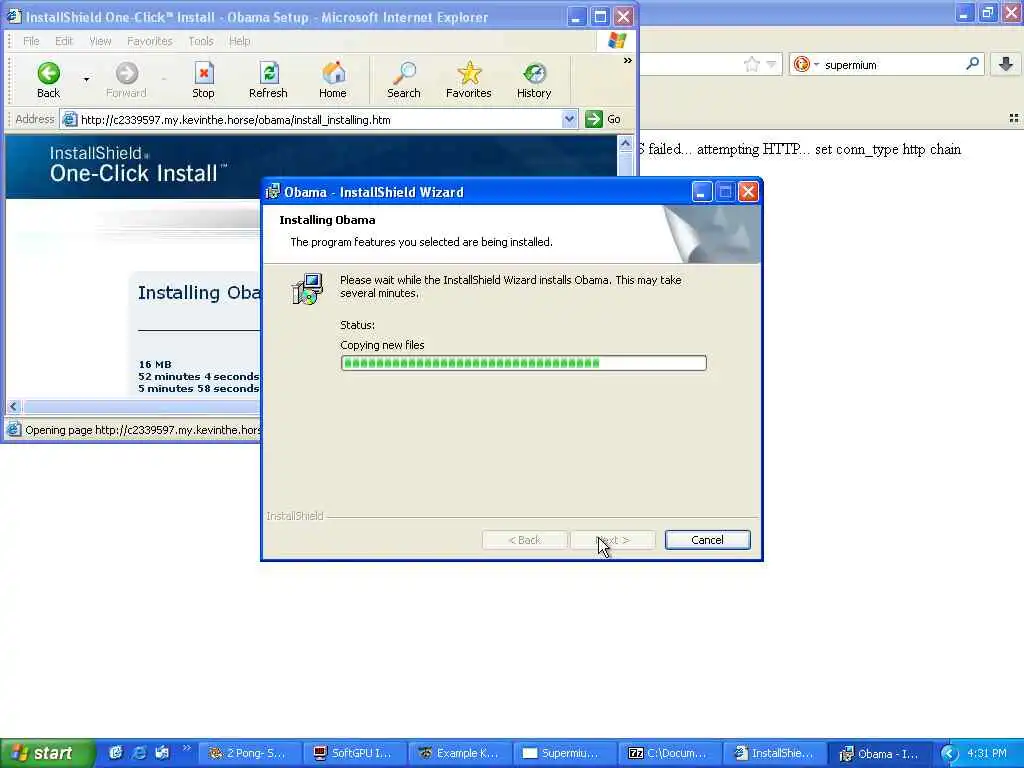The width and height of the screenshot is (1024, 768).
Task: Expand the IE toolbar overflow chevron
Action: [628, 61]
